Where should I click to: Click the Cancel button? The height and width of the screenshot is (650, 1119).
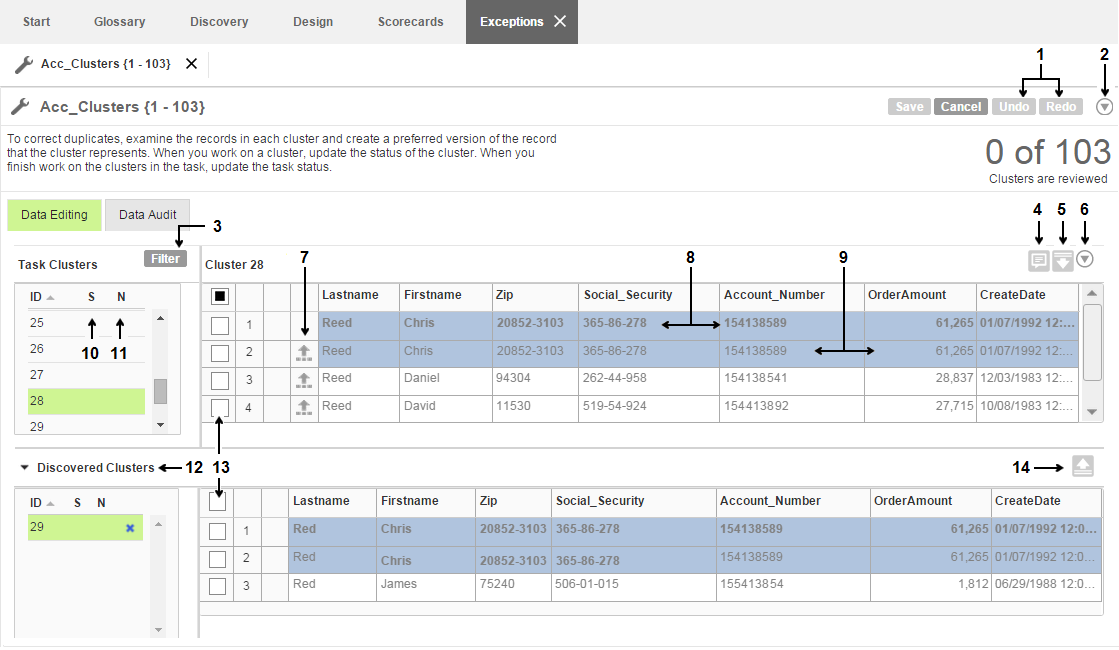pos(961,107)
